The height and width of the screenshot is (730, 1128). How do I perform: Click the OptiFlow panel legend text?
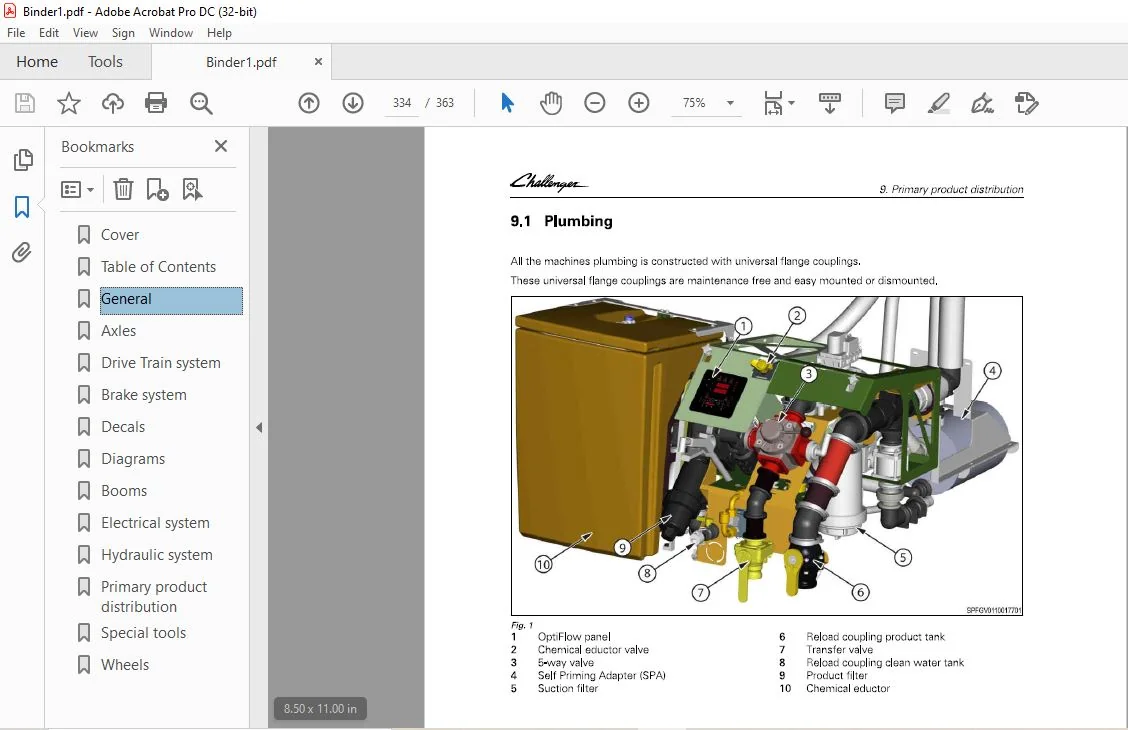coord(574,637)
